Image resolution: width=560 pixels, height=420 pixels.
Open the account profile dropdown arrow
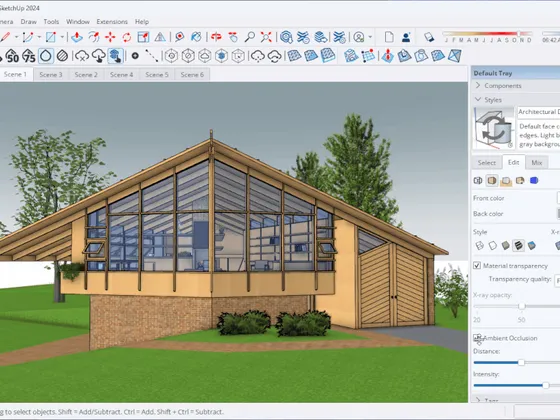(x=370, y=37)
